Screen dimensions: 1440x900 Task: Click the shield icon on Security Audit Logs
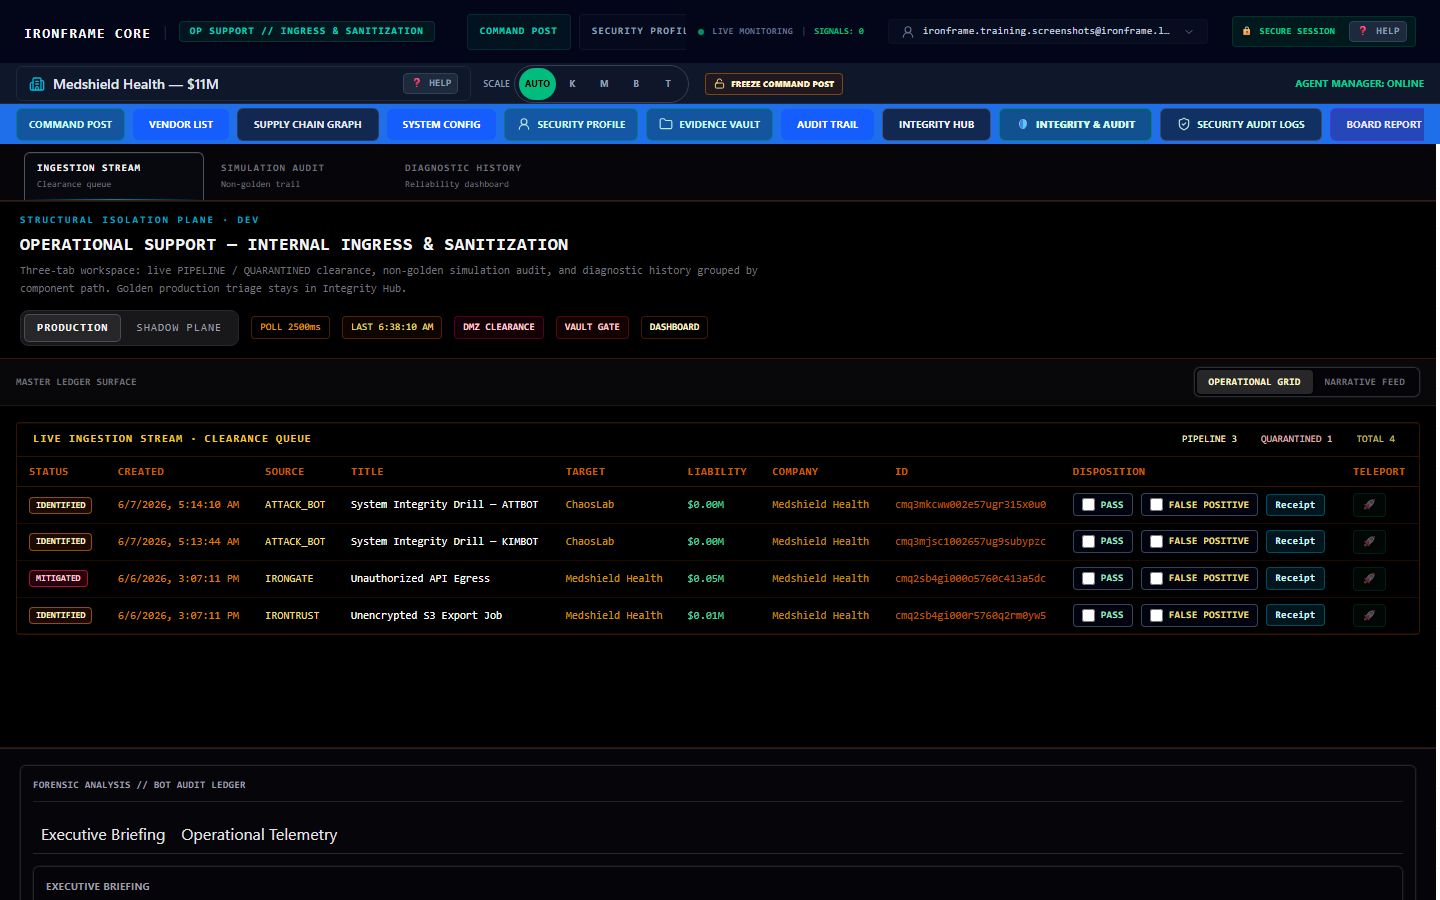1184,124
